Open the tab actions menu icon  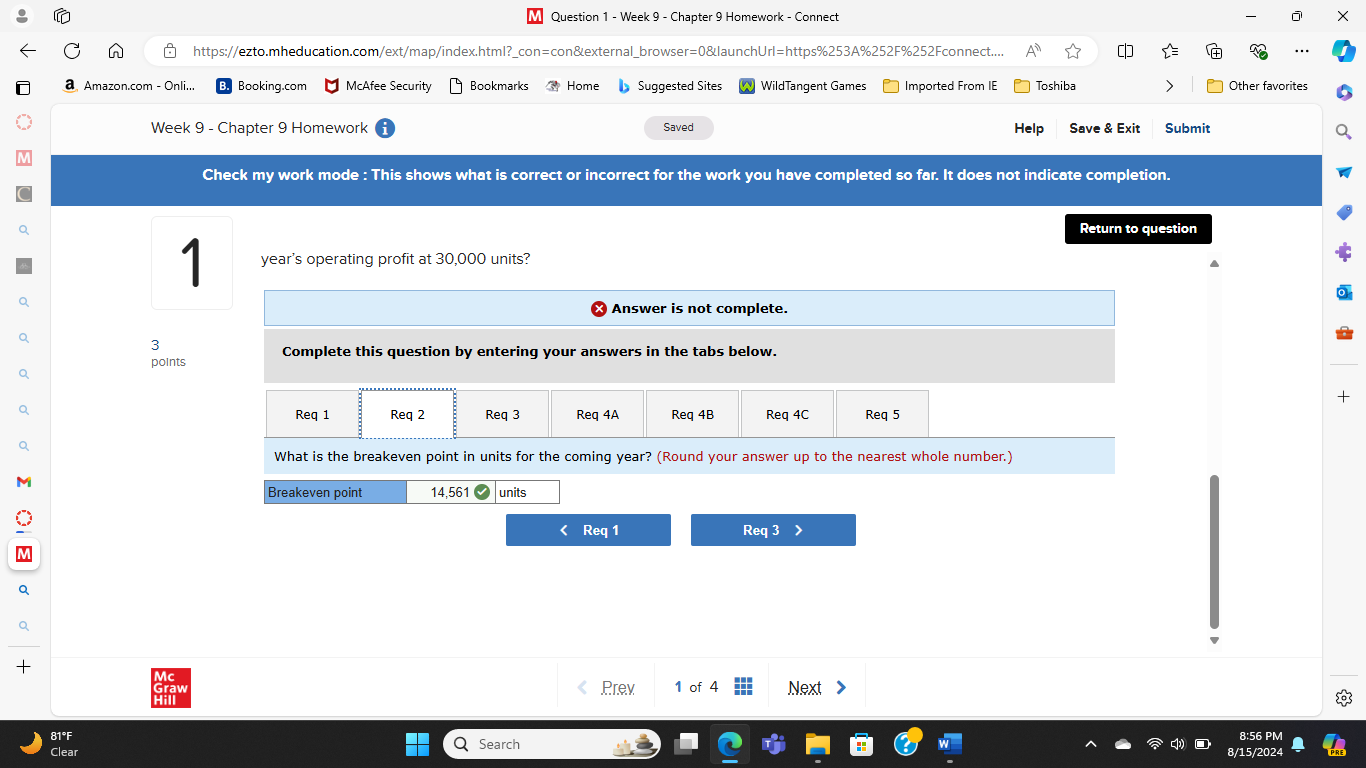[x=62, y=16]
